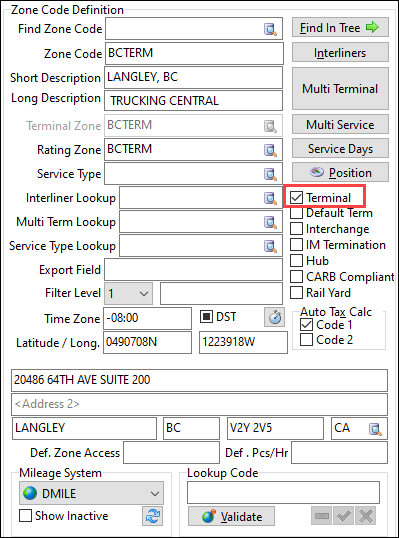Click Long Description field TRUCKING CENTRAL
Viewport: 399px width, 538px height.
coord(193,101)
